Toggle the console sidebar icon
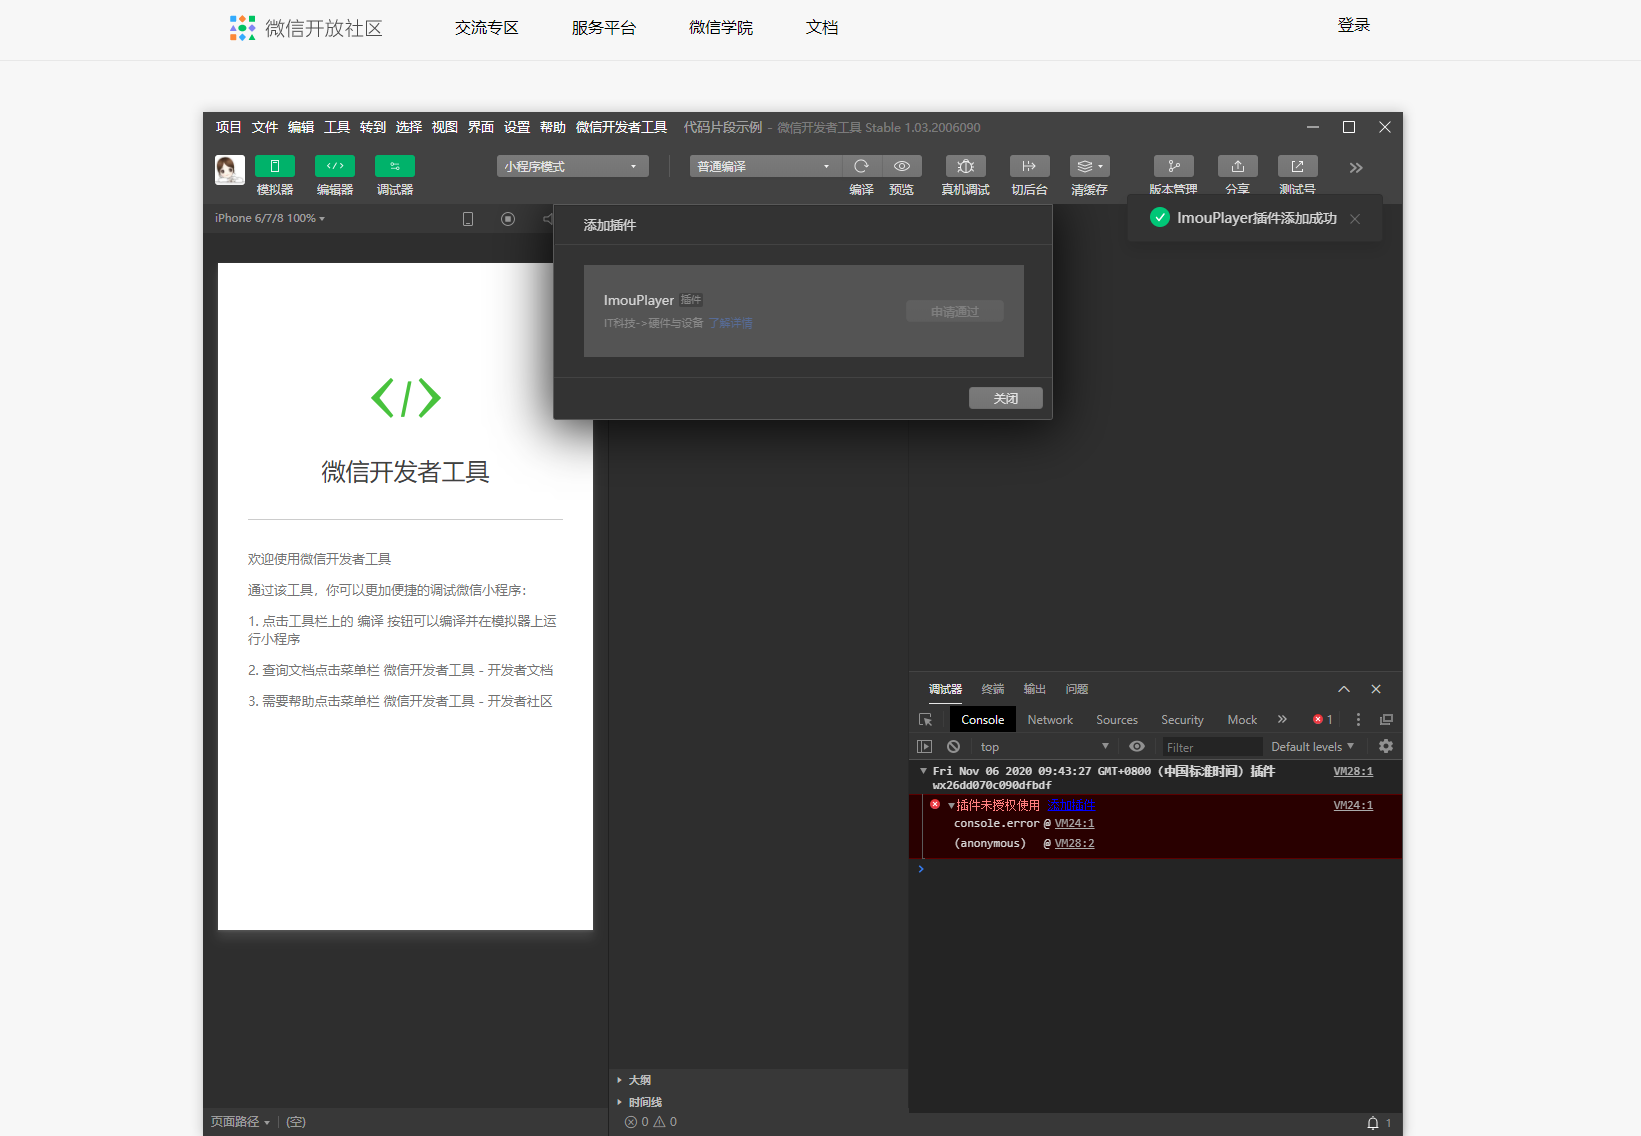1641x1136 pixels. tap(925, 747)
